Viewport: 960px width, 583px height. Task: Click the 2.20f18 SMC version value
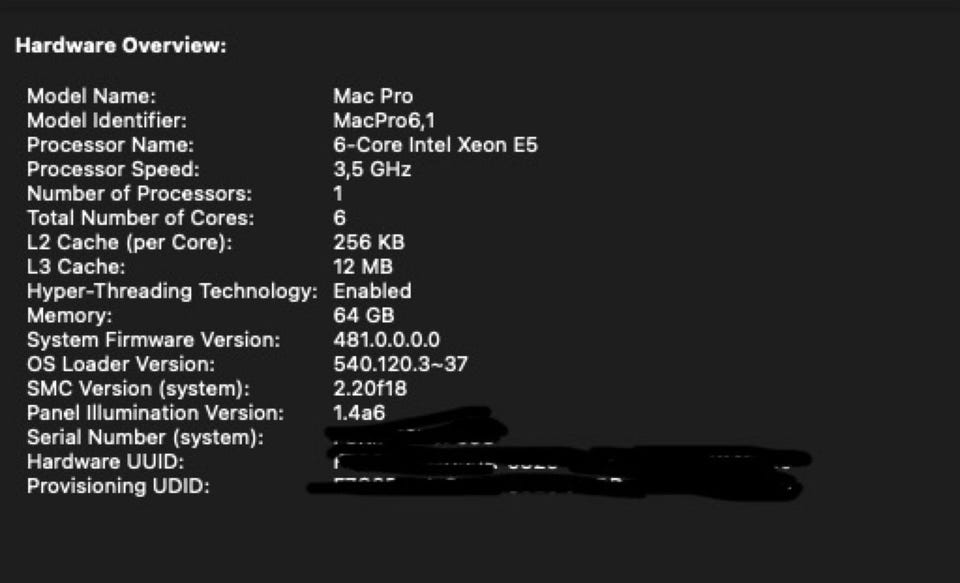(370, 388)
